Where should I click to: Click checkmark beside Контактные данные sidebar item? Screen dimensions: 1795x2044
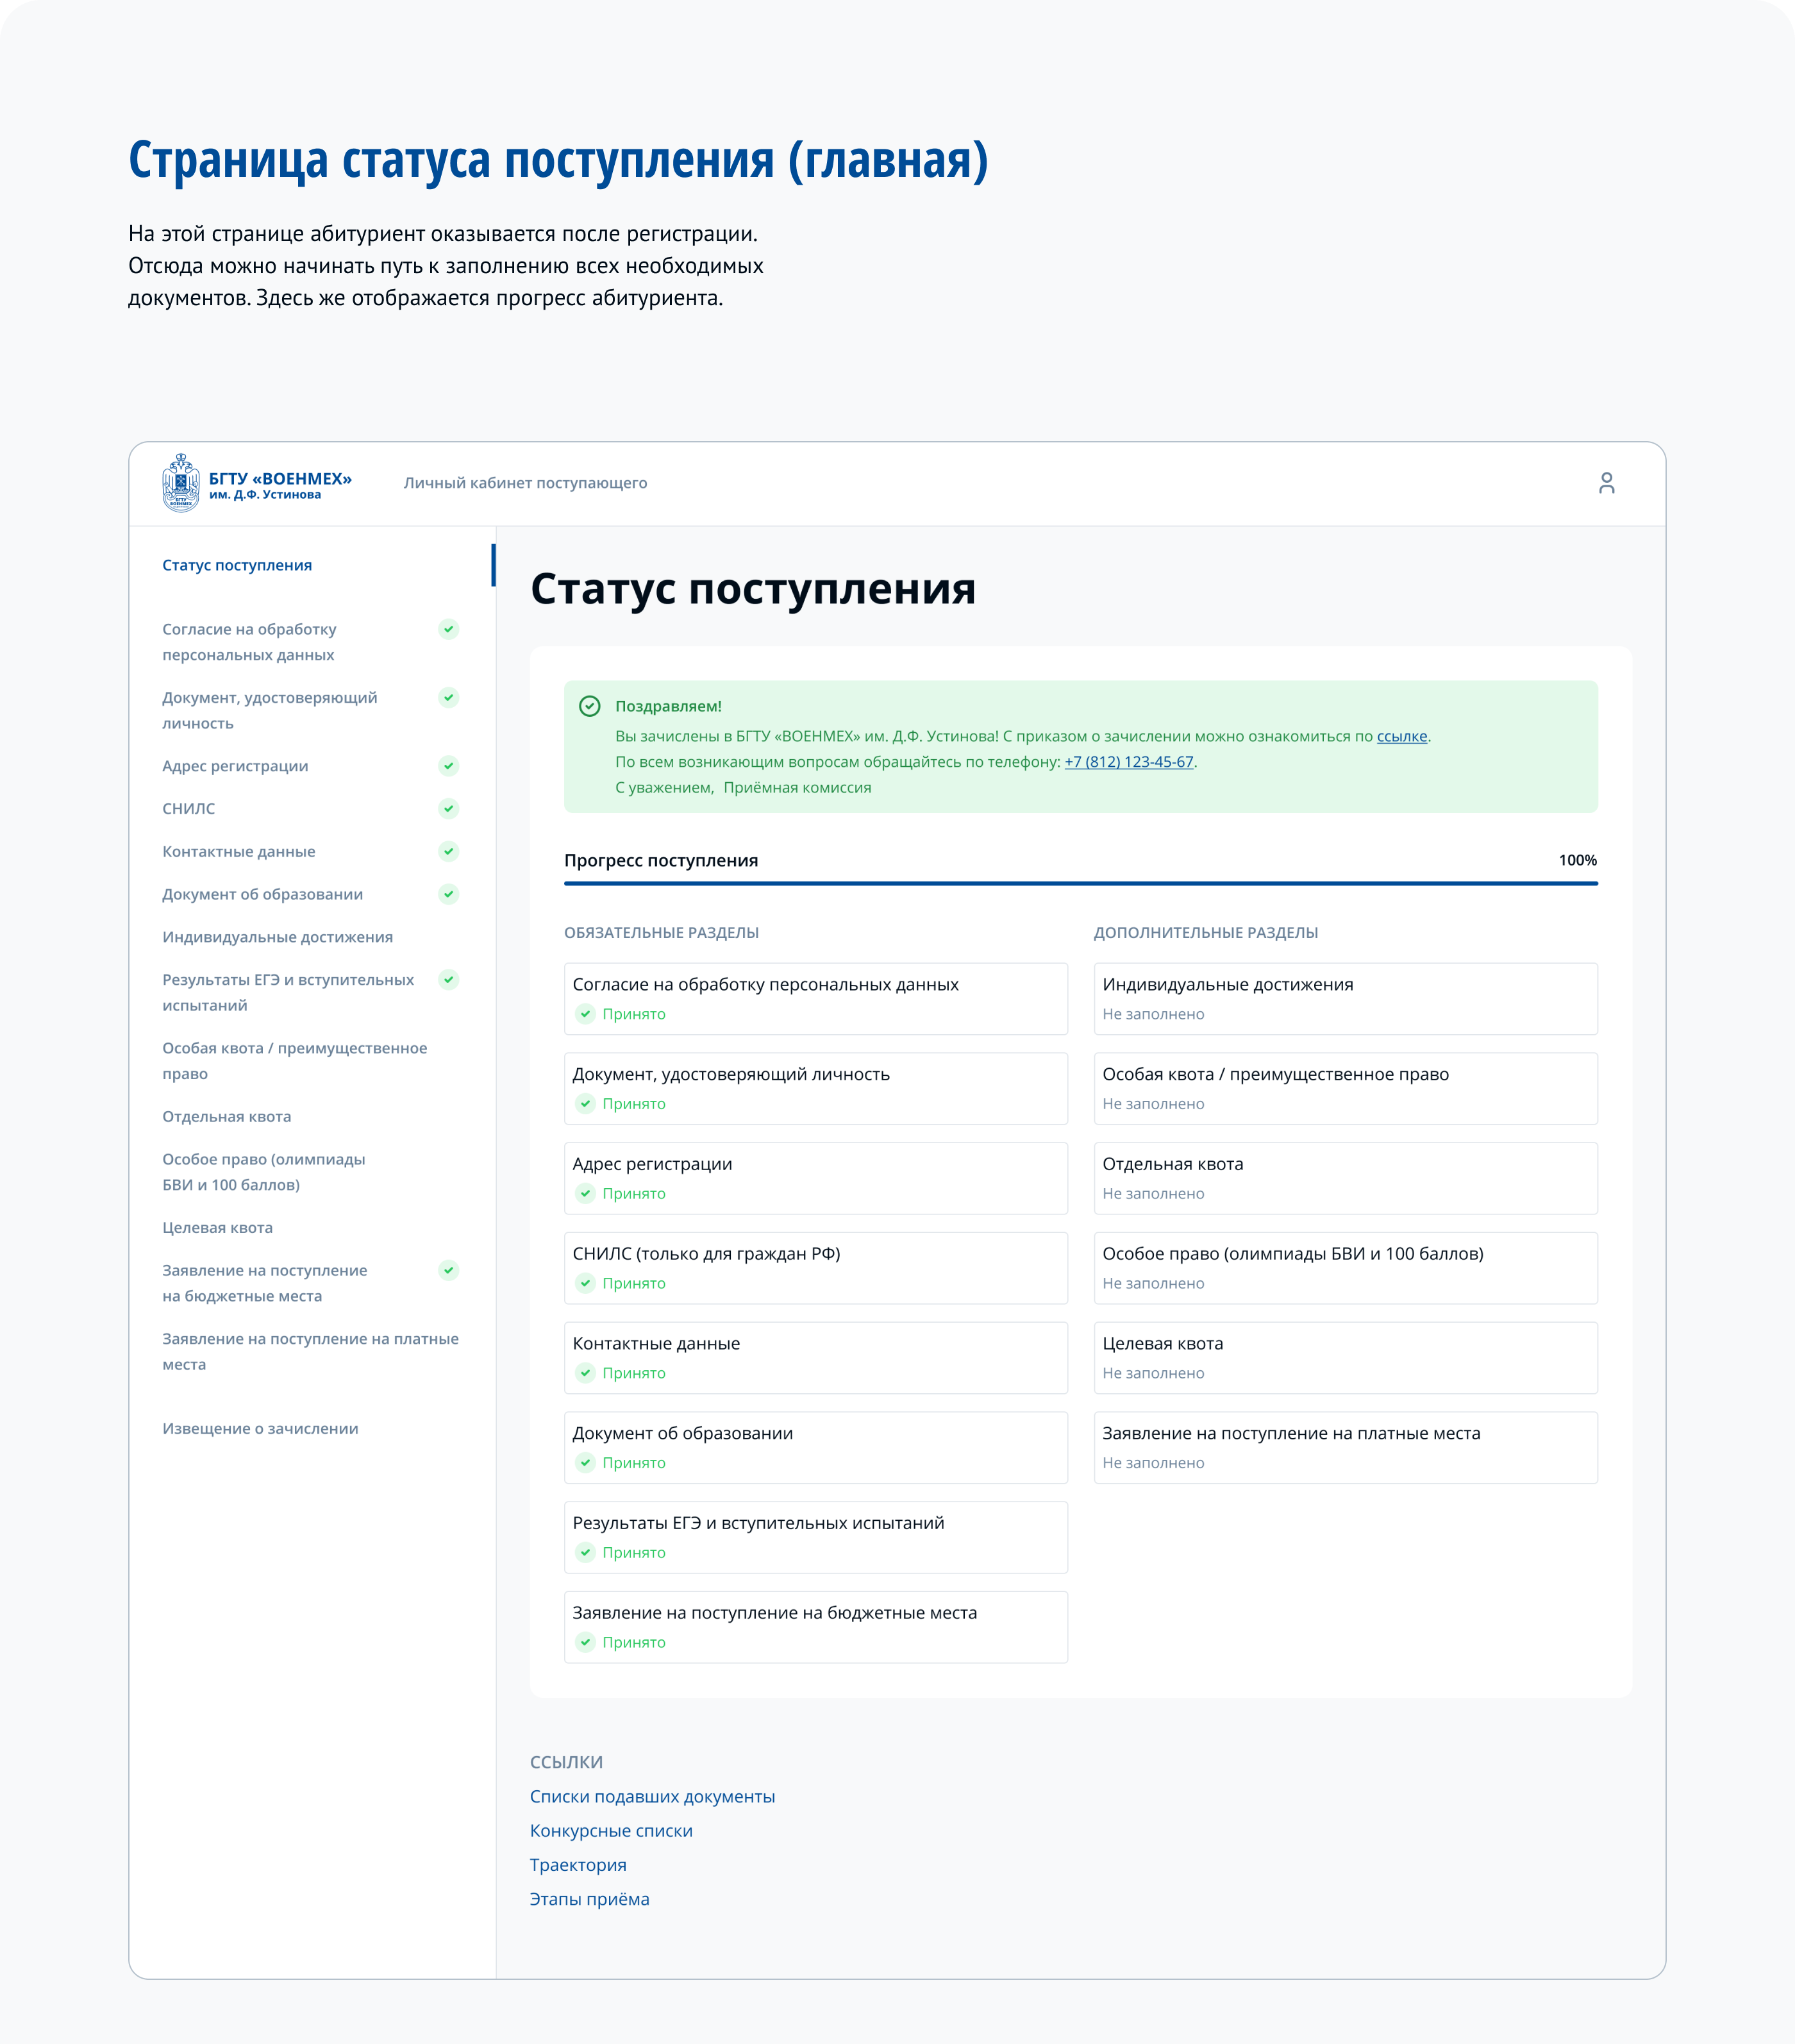[x=449, y=851]
